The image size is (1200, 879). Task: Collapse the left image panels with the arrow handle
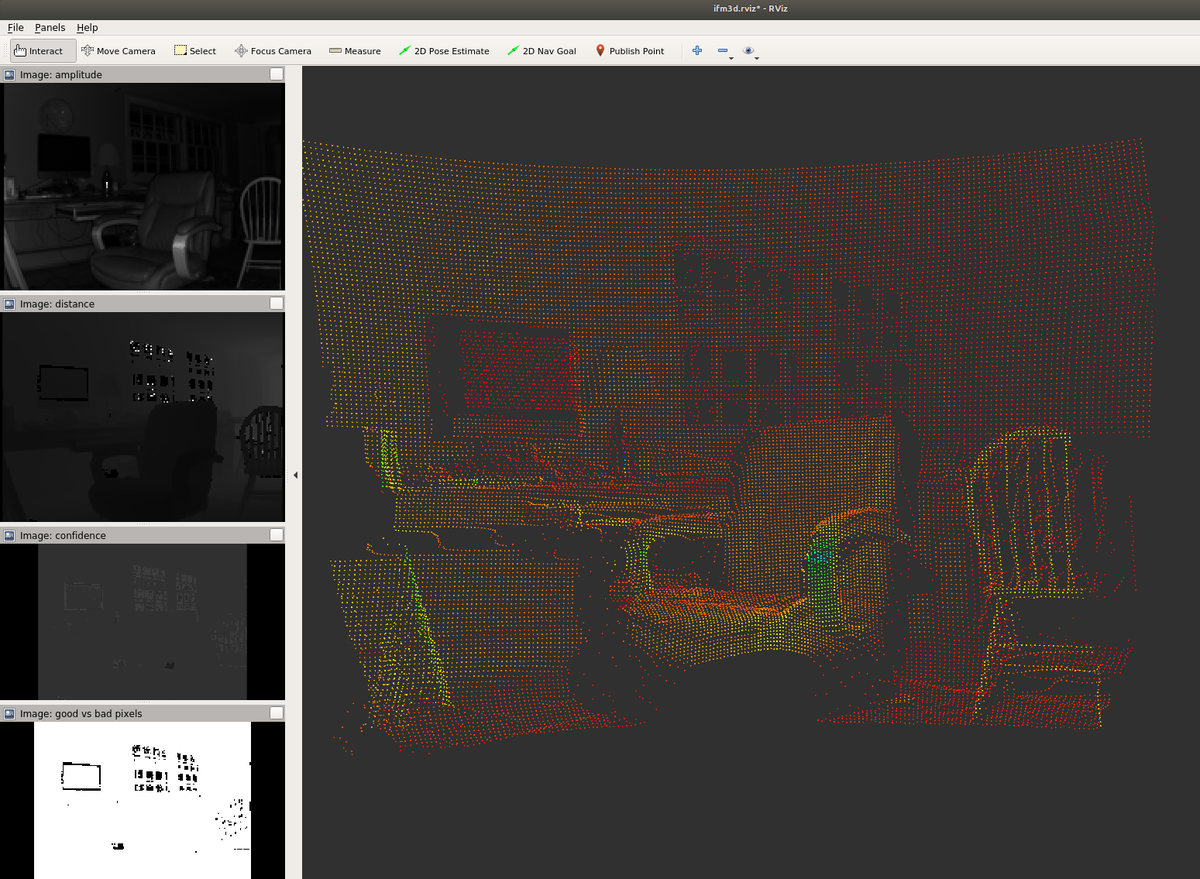coord(295,475)
